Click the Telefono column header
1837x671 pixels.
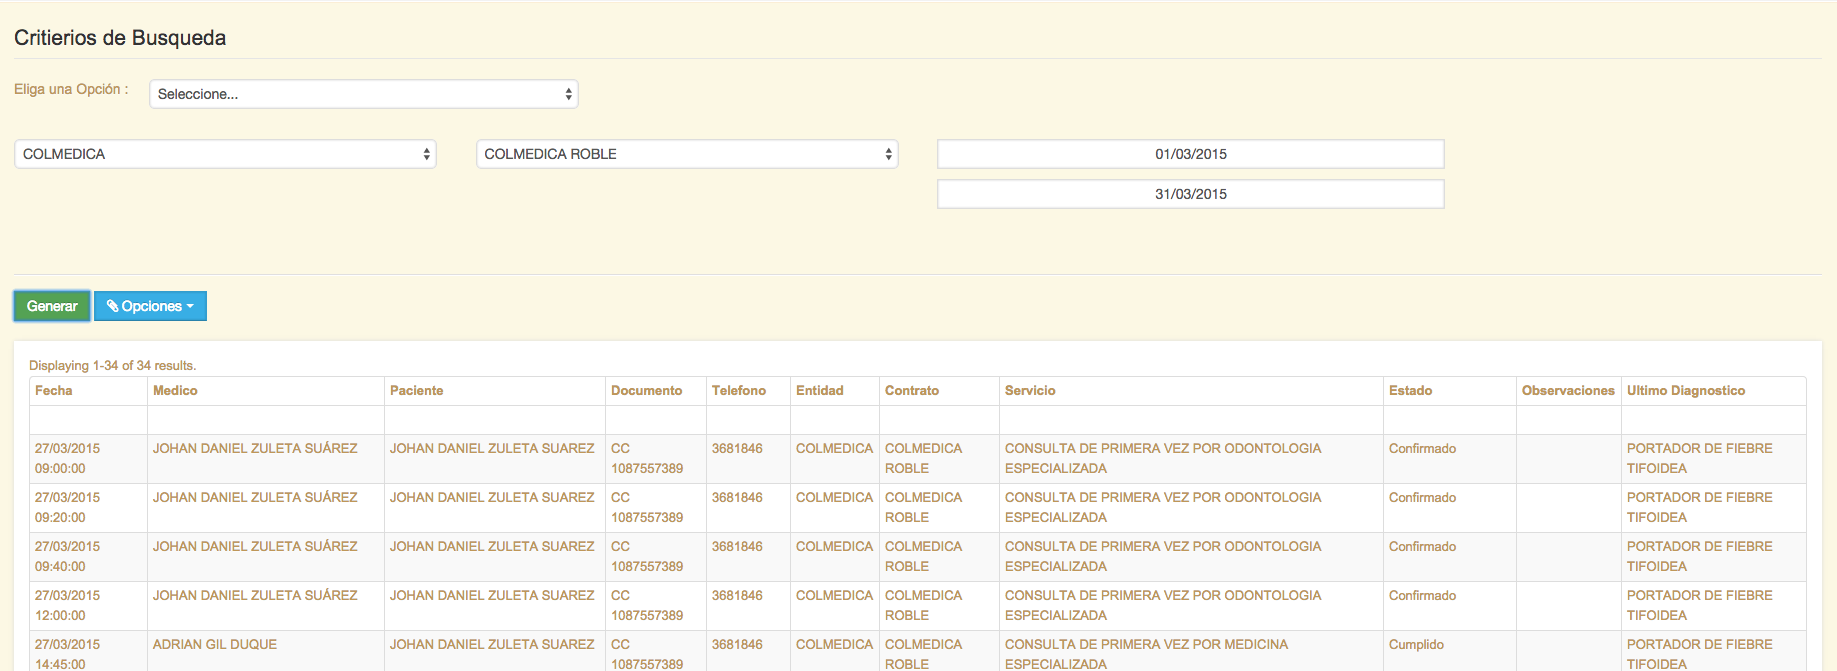(x=739, y=391)
